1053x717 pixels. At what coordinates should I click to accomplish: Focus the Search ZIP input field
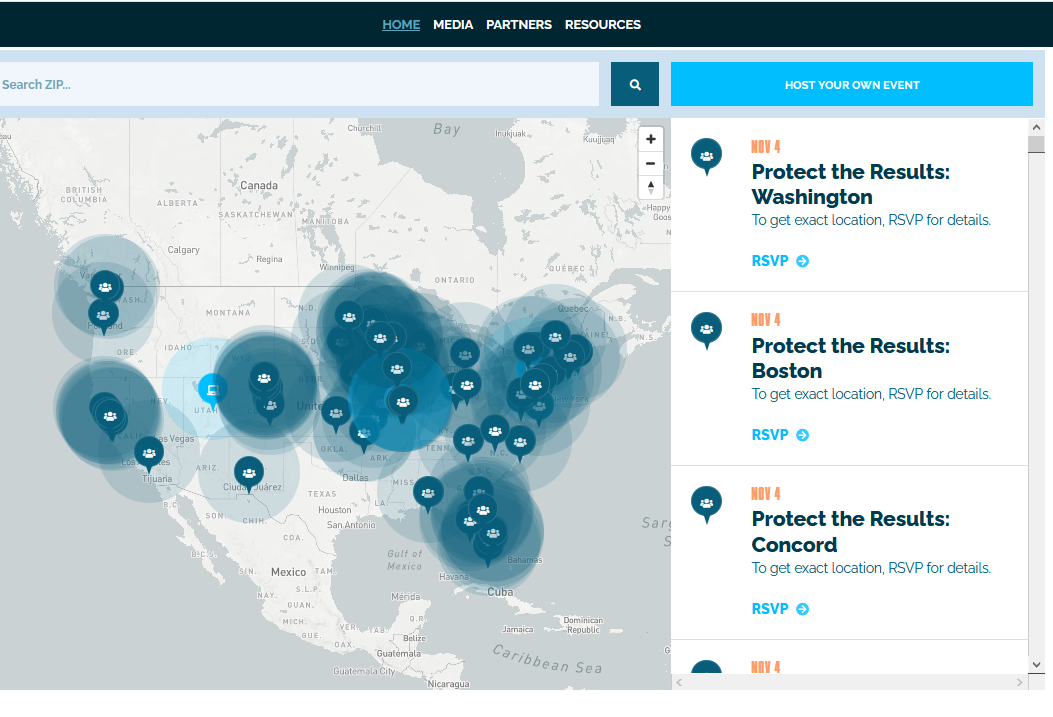tap(299, 85)
